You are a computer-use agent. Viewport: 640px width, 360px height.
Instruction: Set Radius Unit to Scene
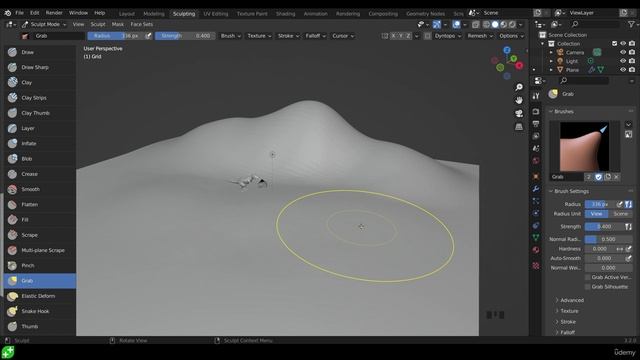point(620,214)
